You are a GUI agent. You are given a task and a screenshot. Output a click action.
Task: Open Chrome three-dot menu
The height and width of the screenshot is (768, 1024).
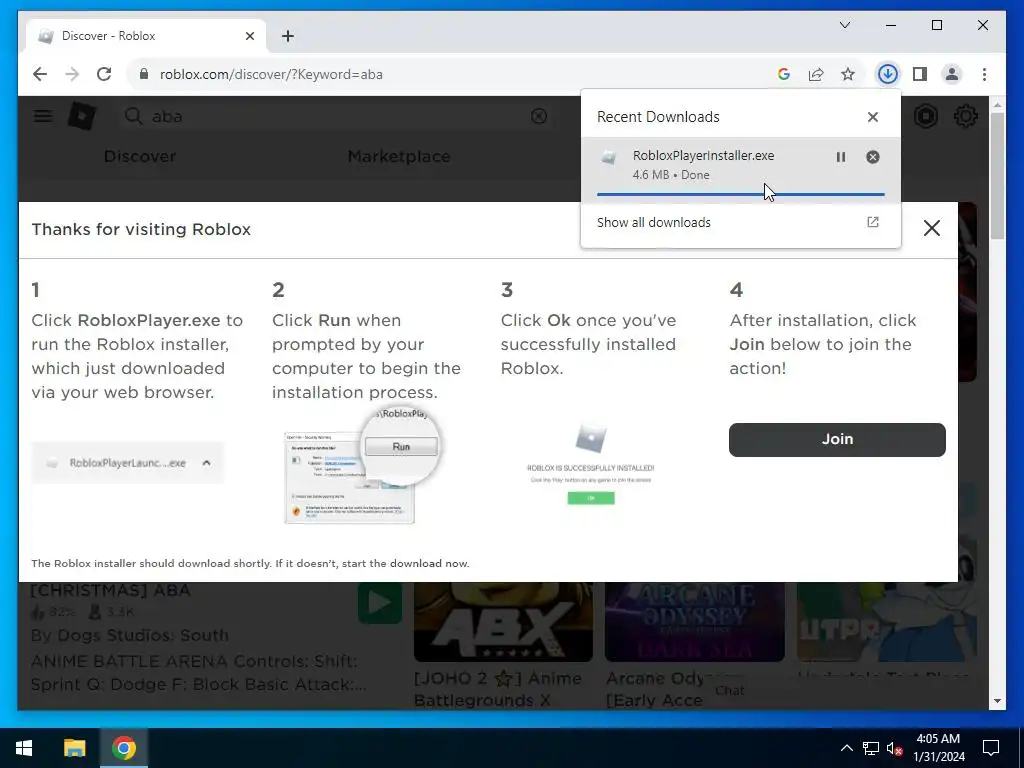tap(984, 74)
